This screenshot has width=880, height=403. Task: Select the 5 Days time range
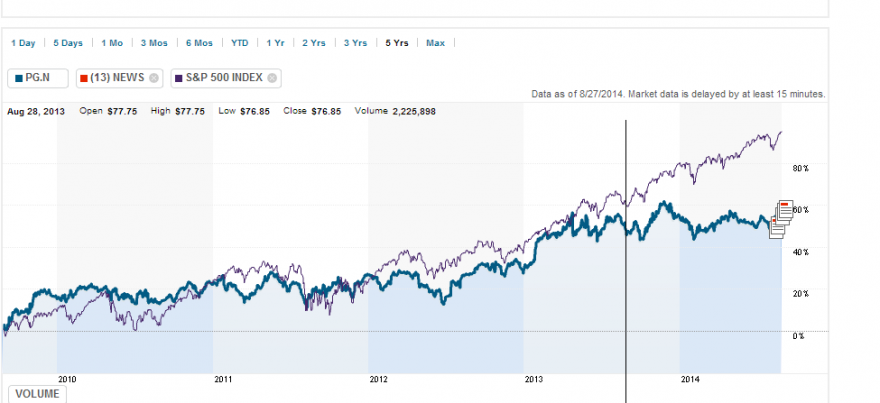click(x=68, y=43)
